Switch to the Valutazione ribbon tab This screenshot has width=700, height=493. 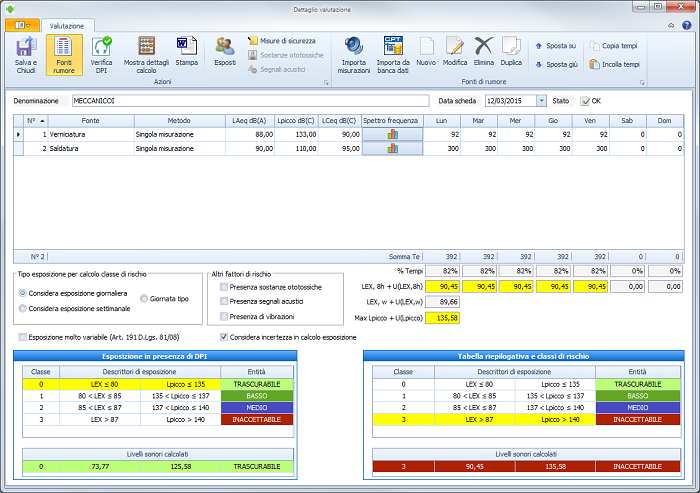pyautogui.click(x=68, y=25)
